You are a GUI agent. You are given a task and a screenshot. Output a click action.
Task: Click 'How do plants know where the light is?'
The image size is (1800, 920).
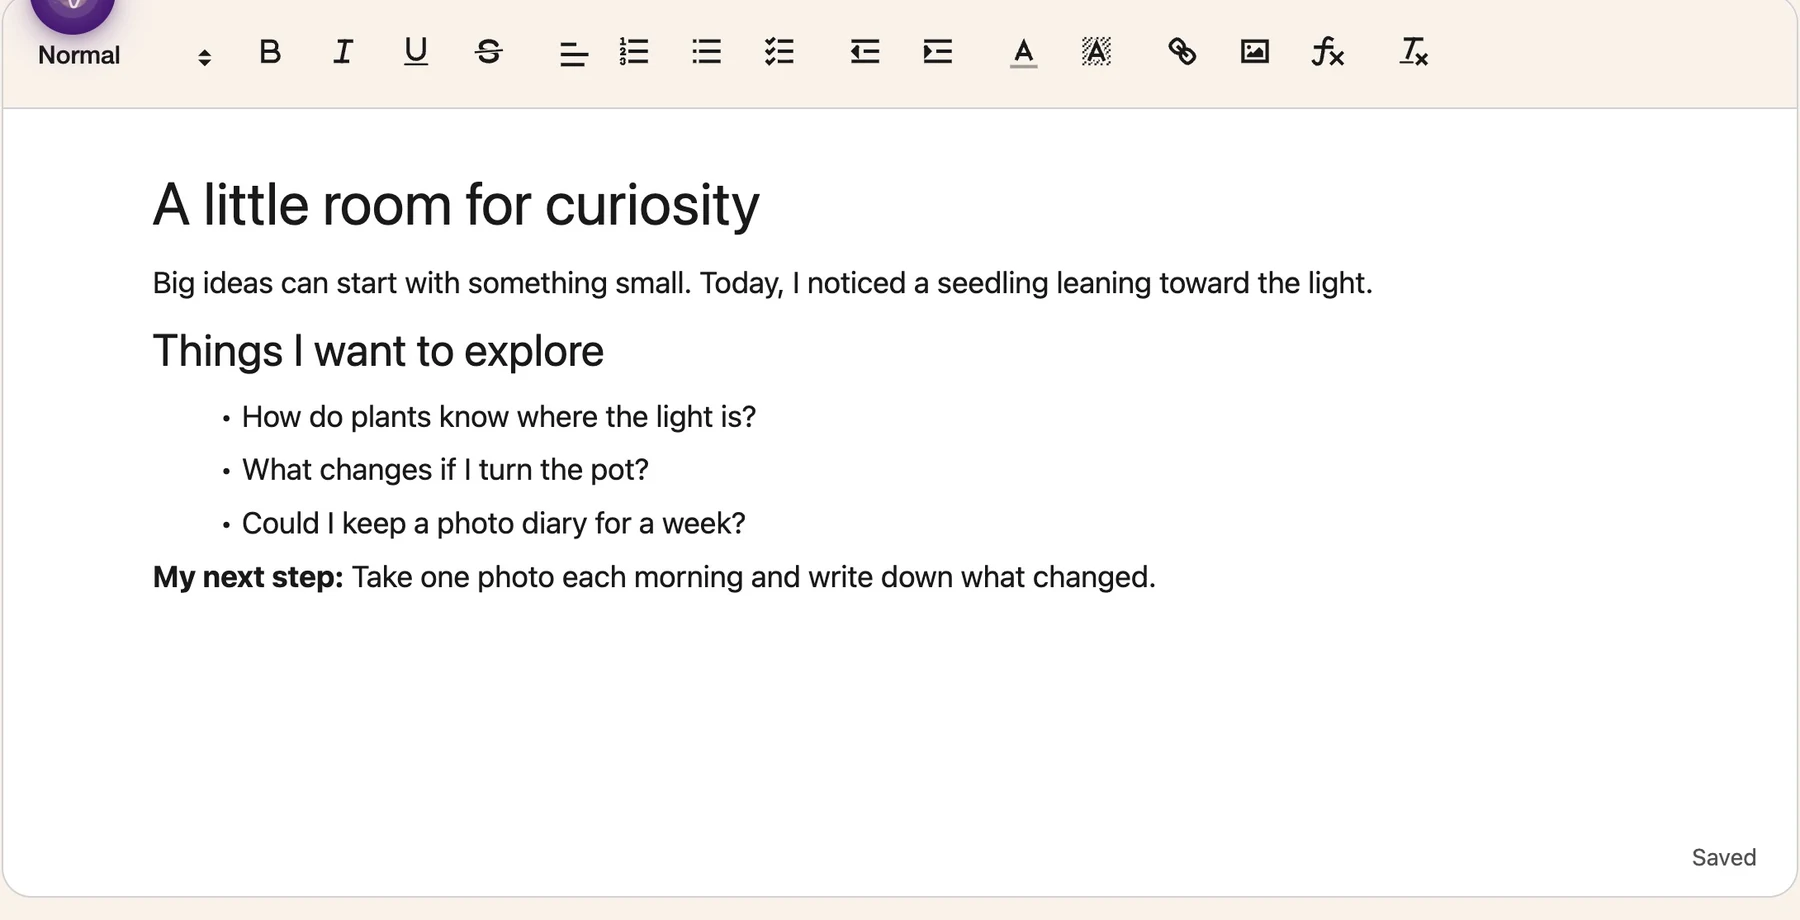499,417
